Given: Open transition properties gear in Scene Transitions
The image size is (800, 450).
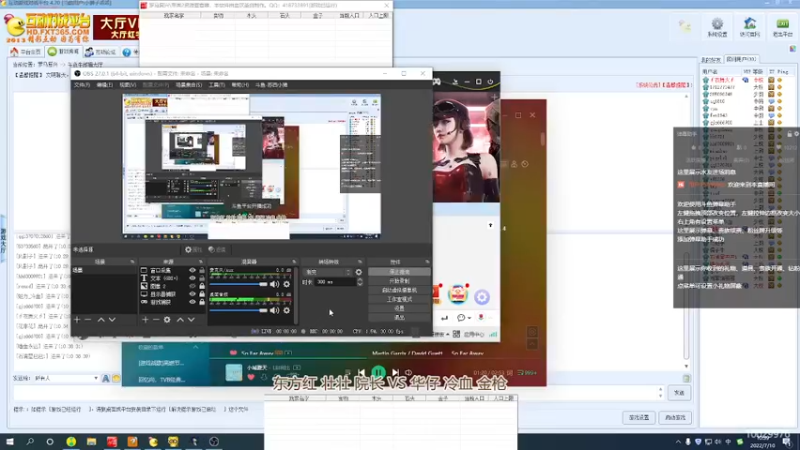Looking at the screenshot, I should [359, 272].
